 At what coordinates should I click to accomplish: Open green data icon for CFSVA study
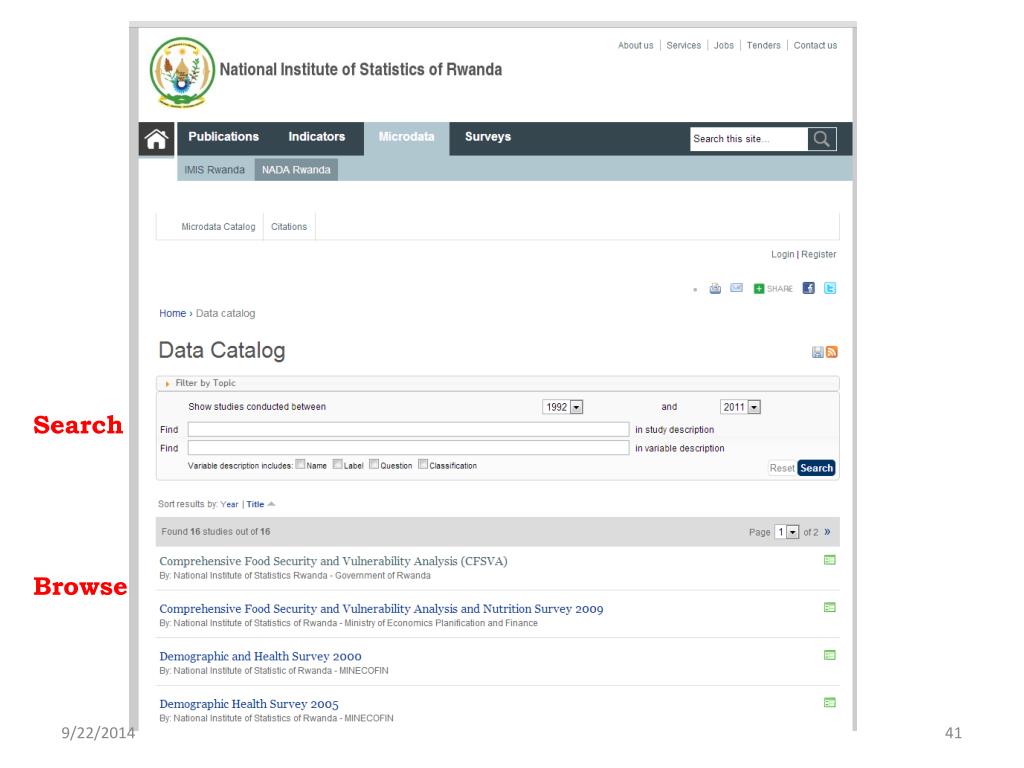point(829,560)
